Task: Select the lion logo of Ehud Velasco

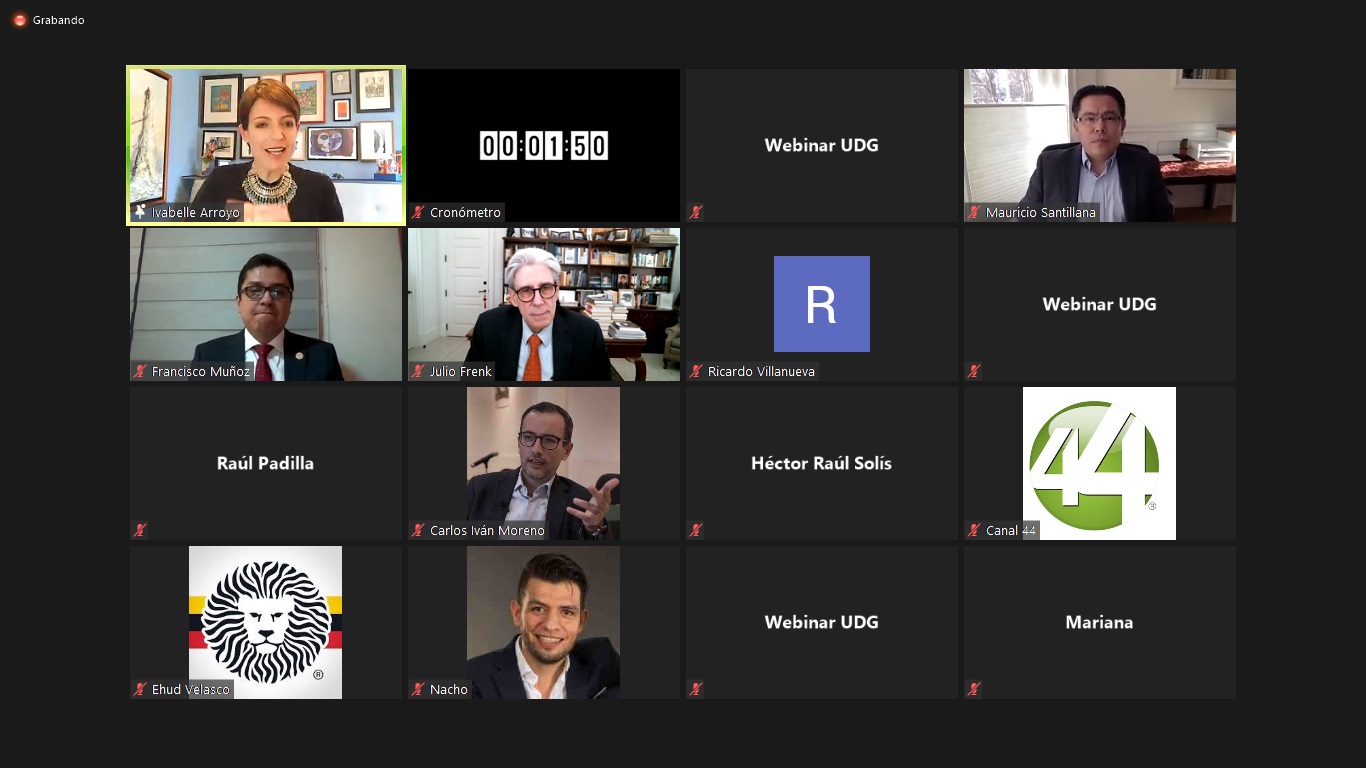Action: point(266,622)
